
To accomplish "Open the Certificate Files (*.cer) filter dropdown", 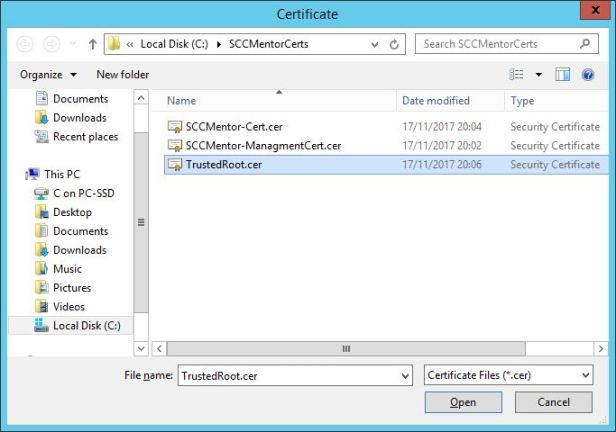I will click(508, 375).
